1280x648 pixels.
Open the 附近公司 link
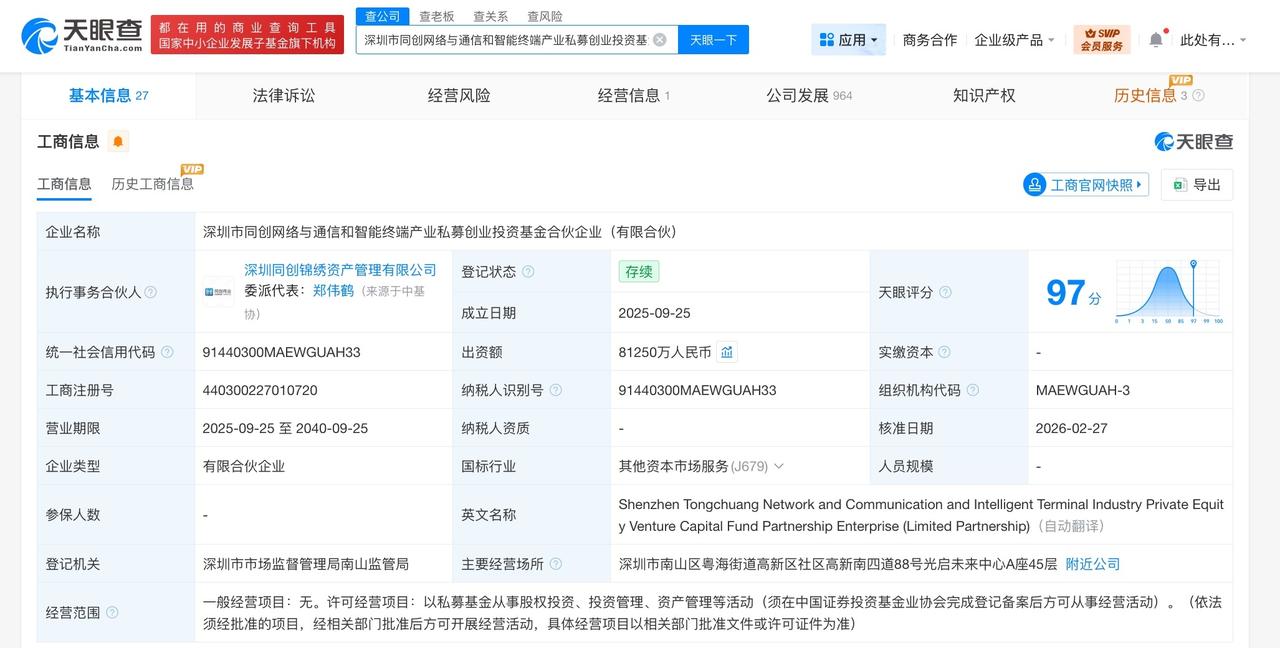click(1094, 563)
